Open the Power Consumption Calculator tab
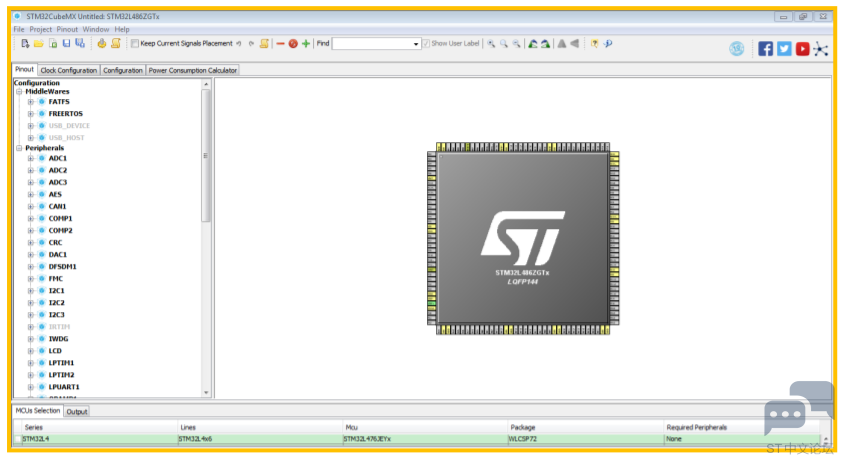Image resolution: width=843 pixels, height=464 pixels. pos(192,70)
